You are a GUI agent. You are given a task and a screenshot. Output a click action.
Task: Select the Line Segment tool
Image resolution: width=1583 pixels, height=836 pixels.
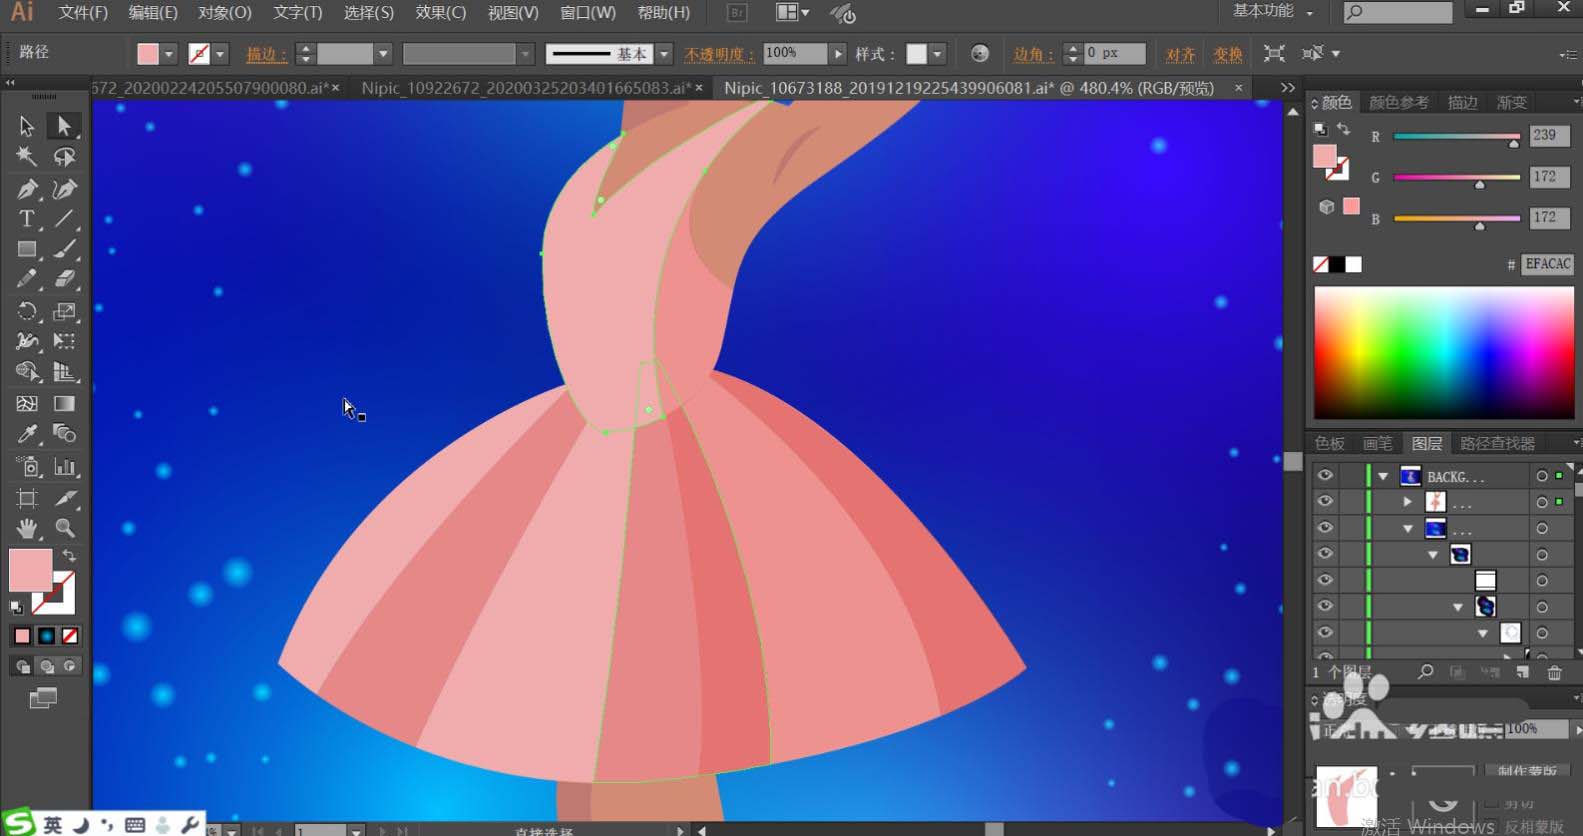click(64, 219)
